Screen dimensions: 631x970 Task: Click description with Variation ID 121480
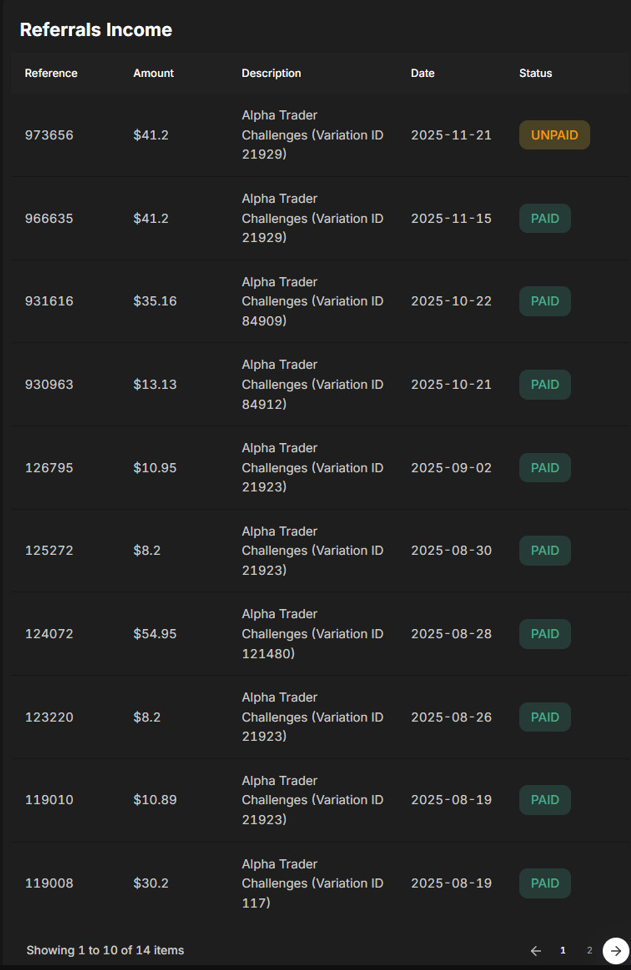(x=312, y=634)
